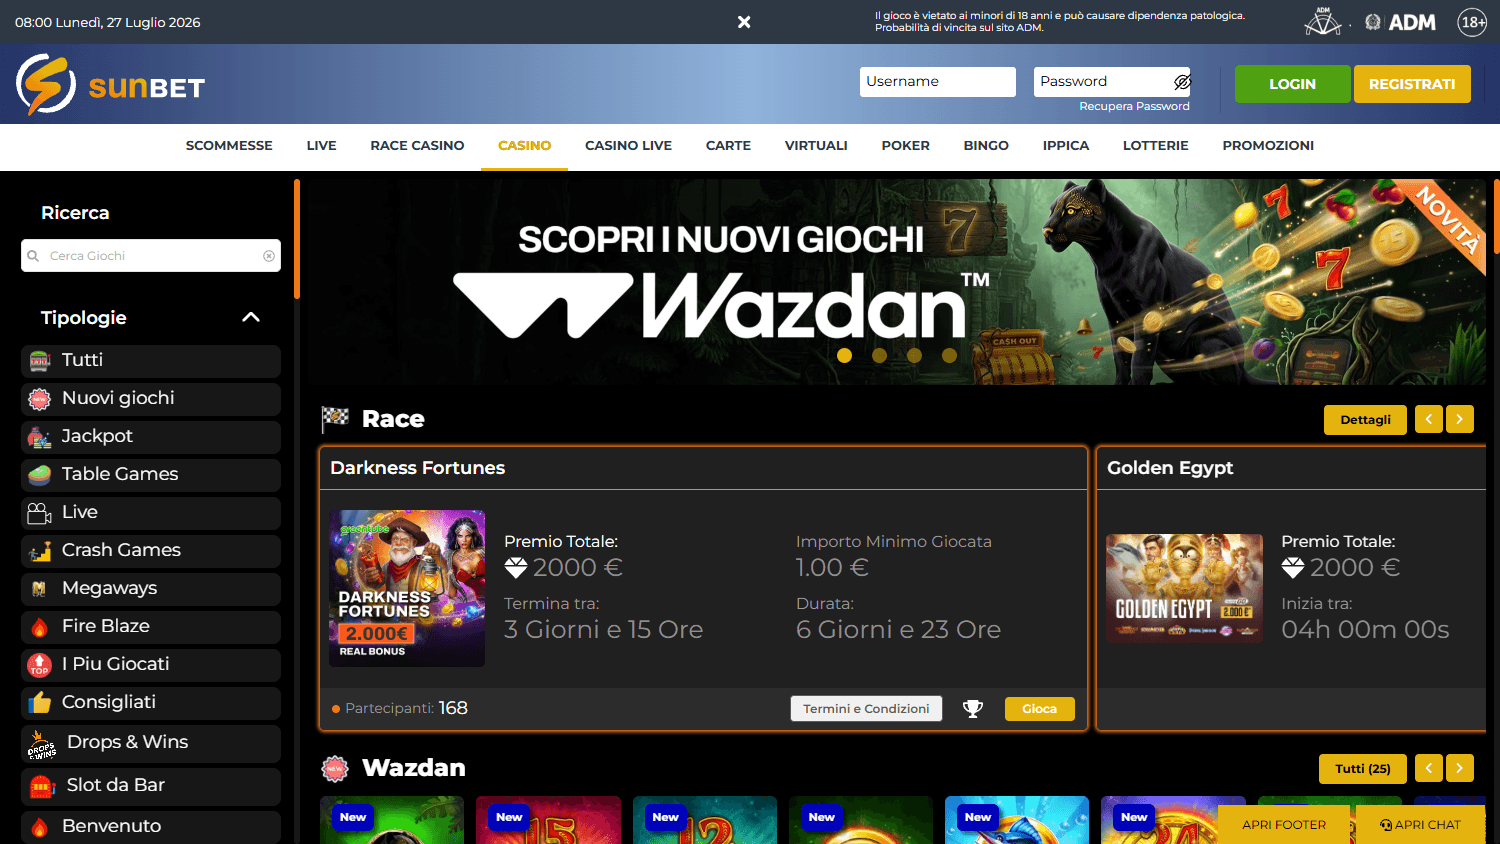Screen dimensions: 1500x844
Task: Select fourth banner carousel dot
Action: 949,355
